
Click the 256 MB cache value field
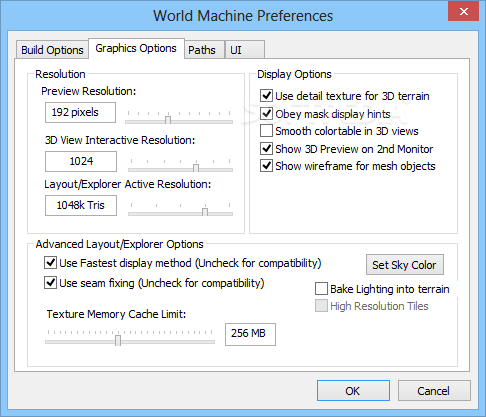point(250,334)
